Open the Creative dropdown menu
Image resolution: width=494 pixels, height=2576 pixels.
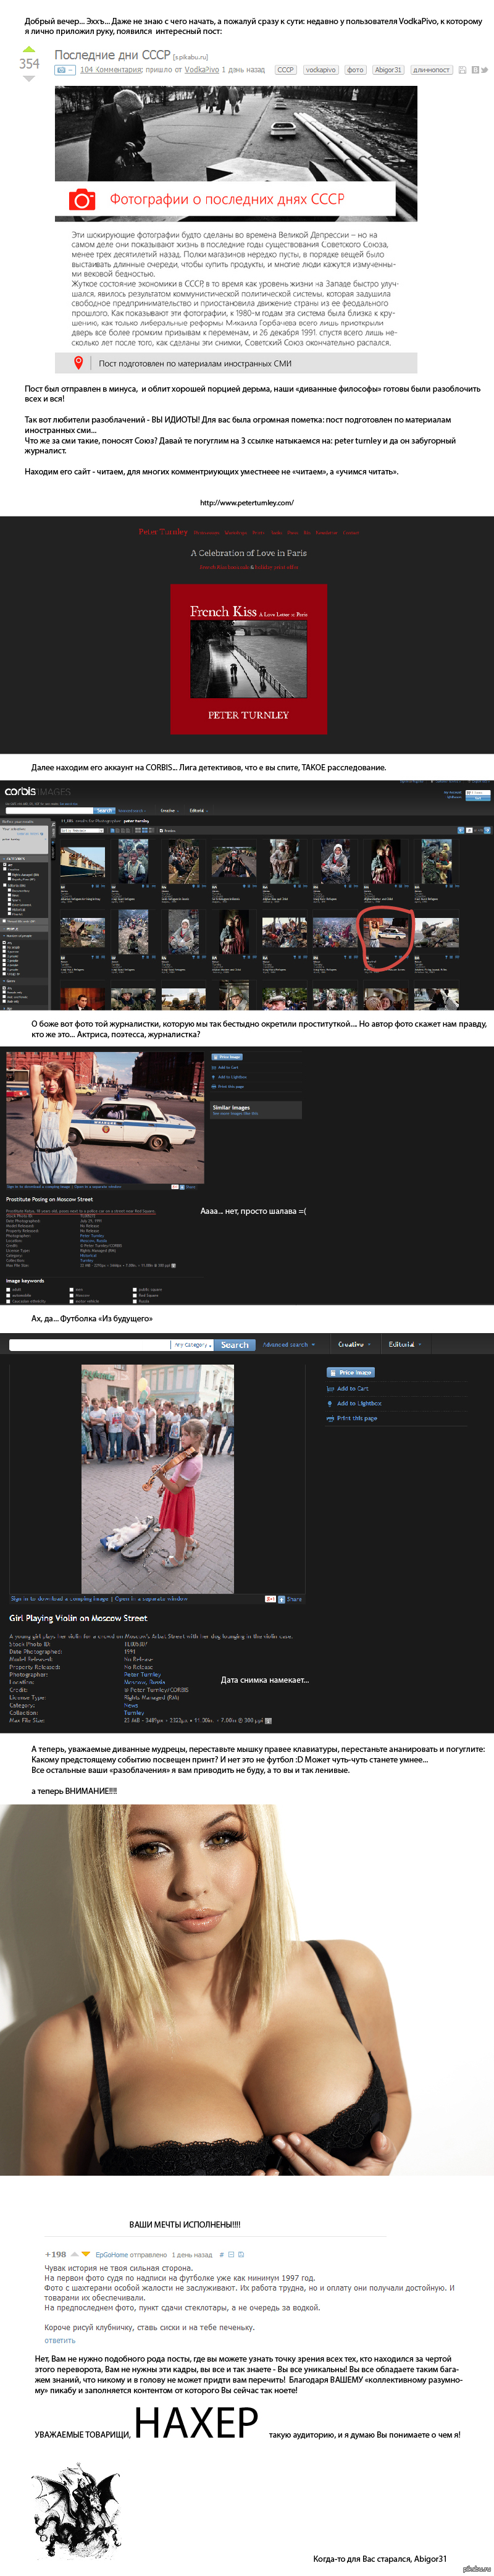pos(354,1345)
